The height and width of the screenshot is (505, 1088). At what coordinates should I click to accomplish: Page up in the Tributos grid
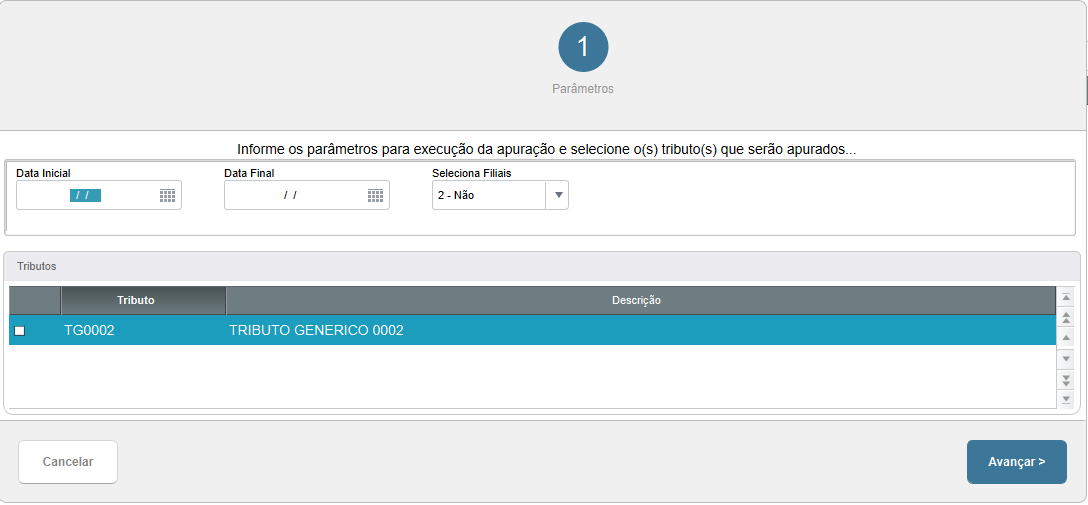point(1066,318)
